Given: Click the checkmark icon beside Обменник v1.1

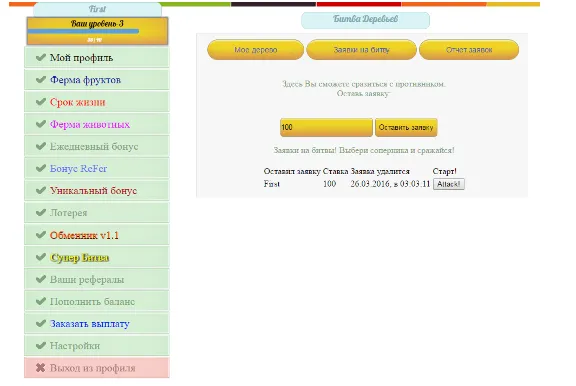Looking at the screenshot, I should tap(41, 235).
